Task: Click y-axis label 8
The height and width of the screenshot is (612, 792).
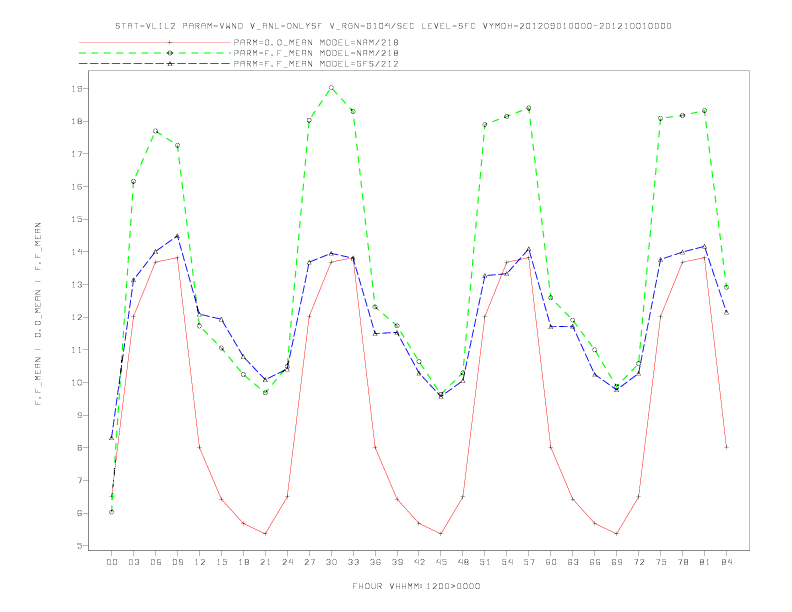Action: [x=79, y=447]
